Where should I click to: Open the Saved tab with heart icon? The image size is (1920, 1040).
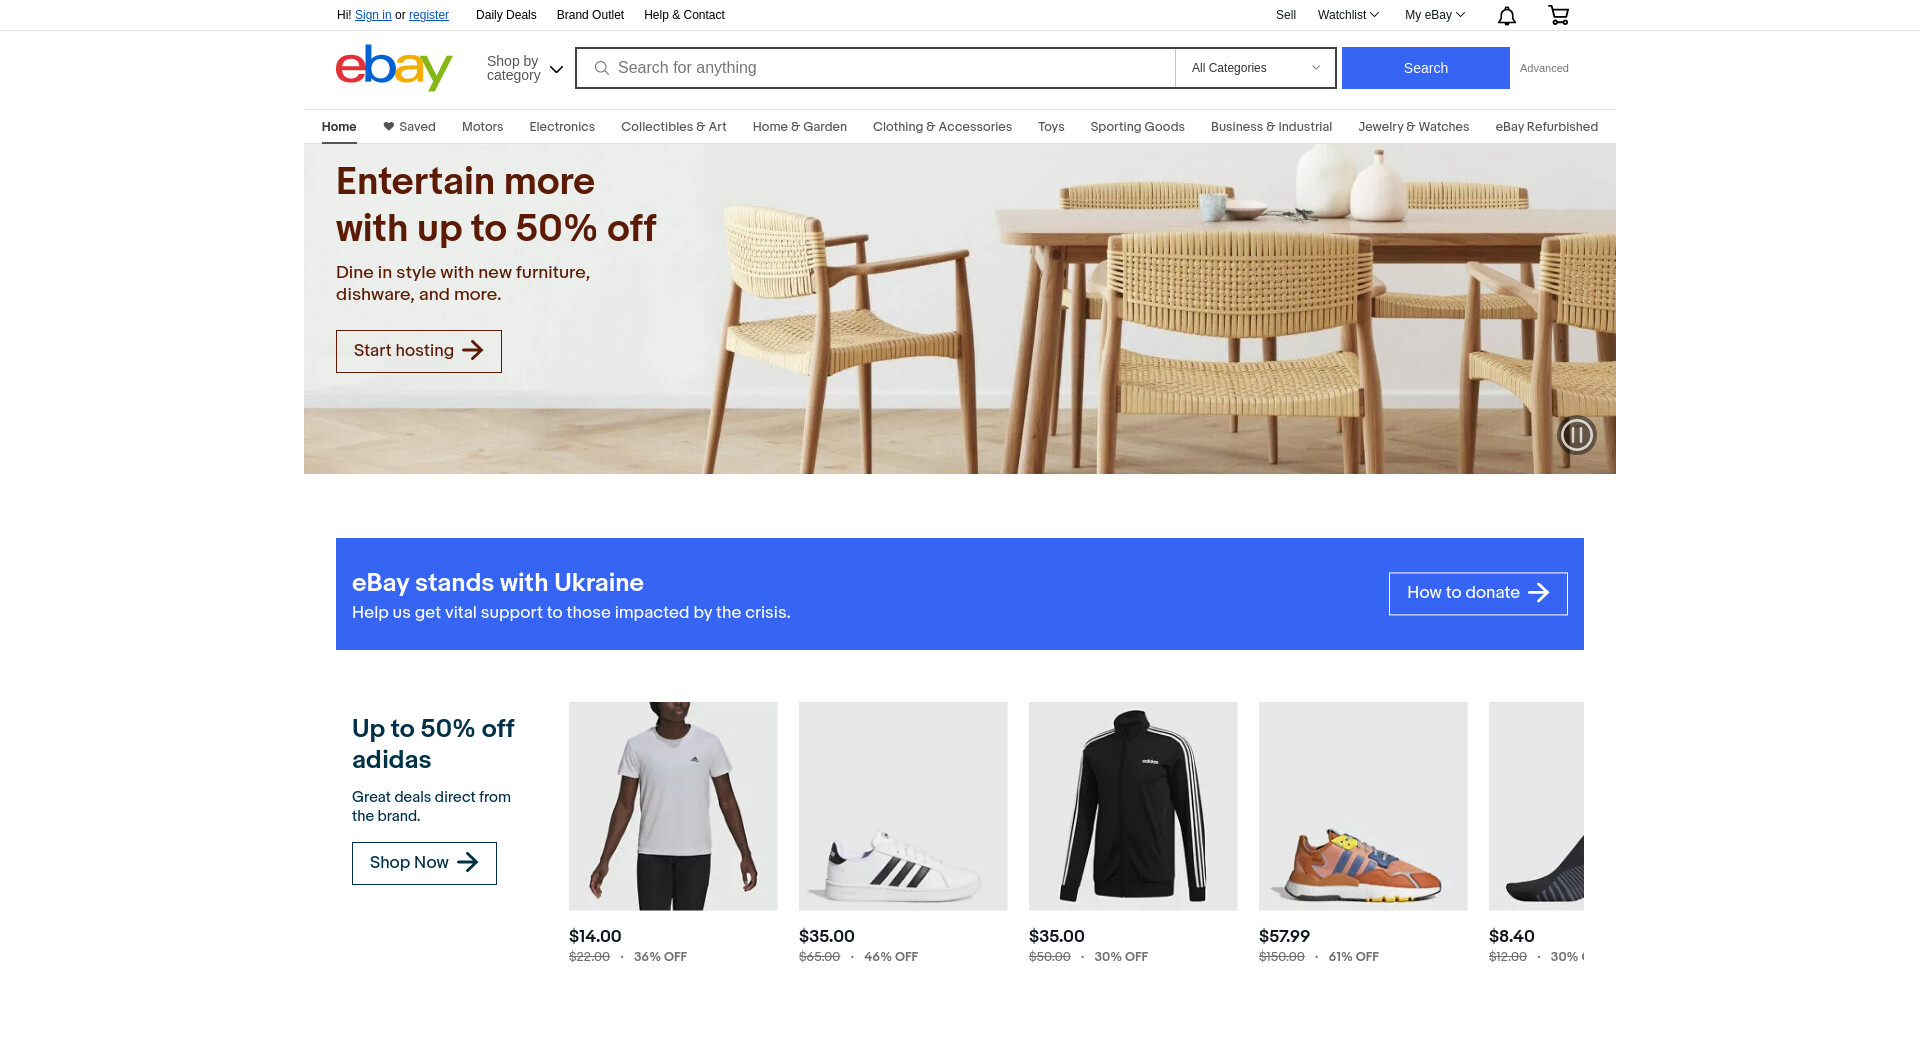coord(409,127)
